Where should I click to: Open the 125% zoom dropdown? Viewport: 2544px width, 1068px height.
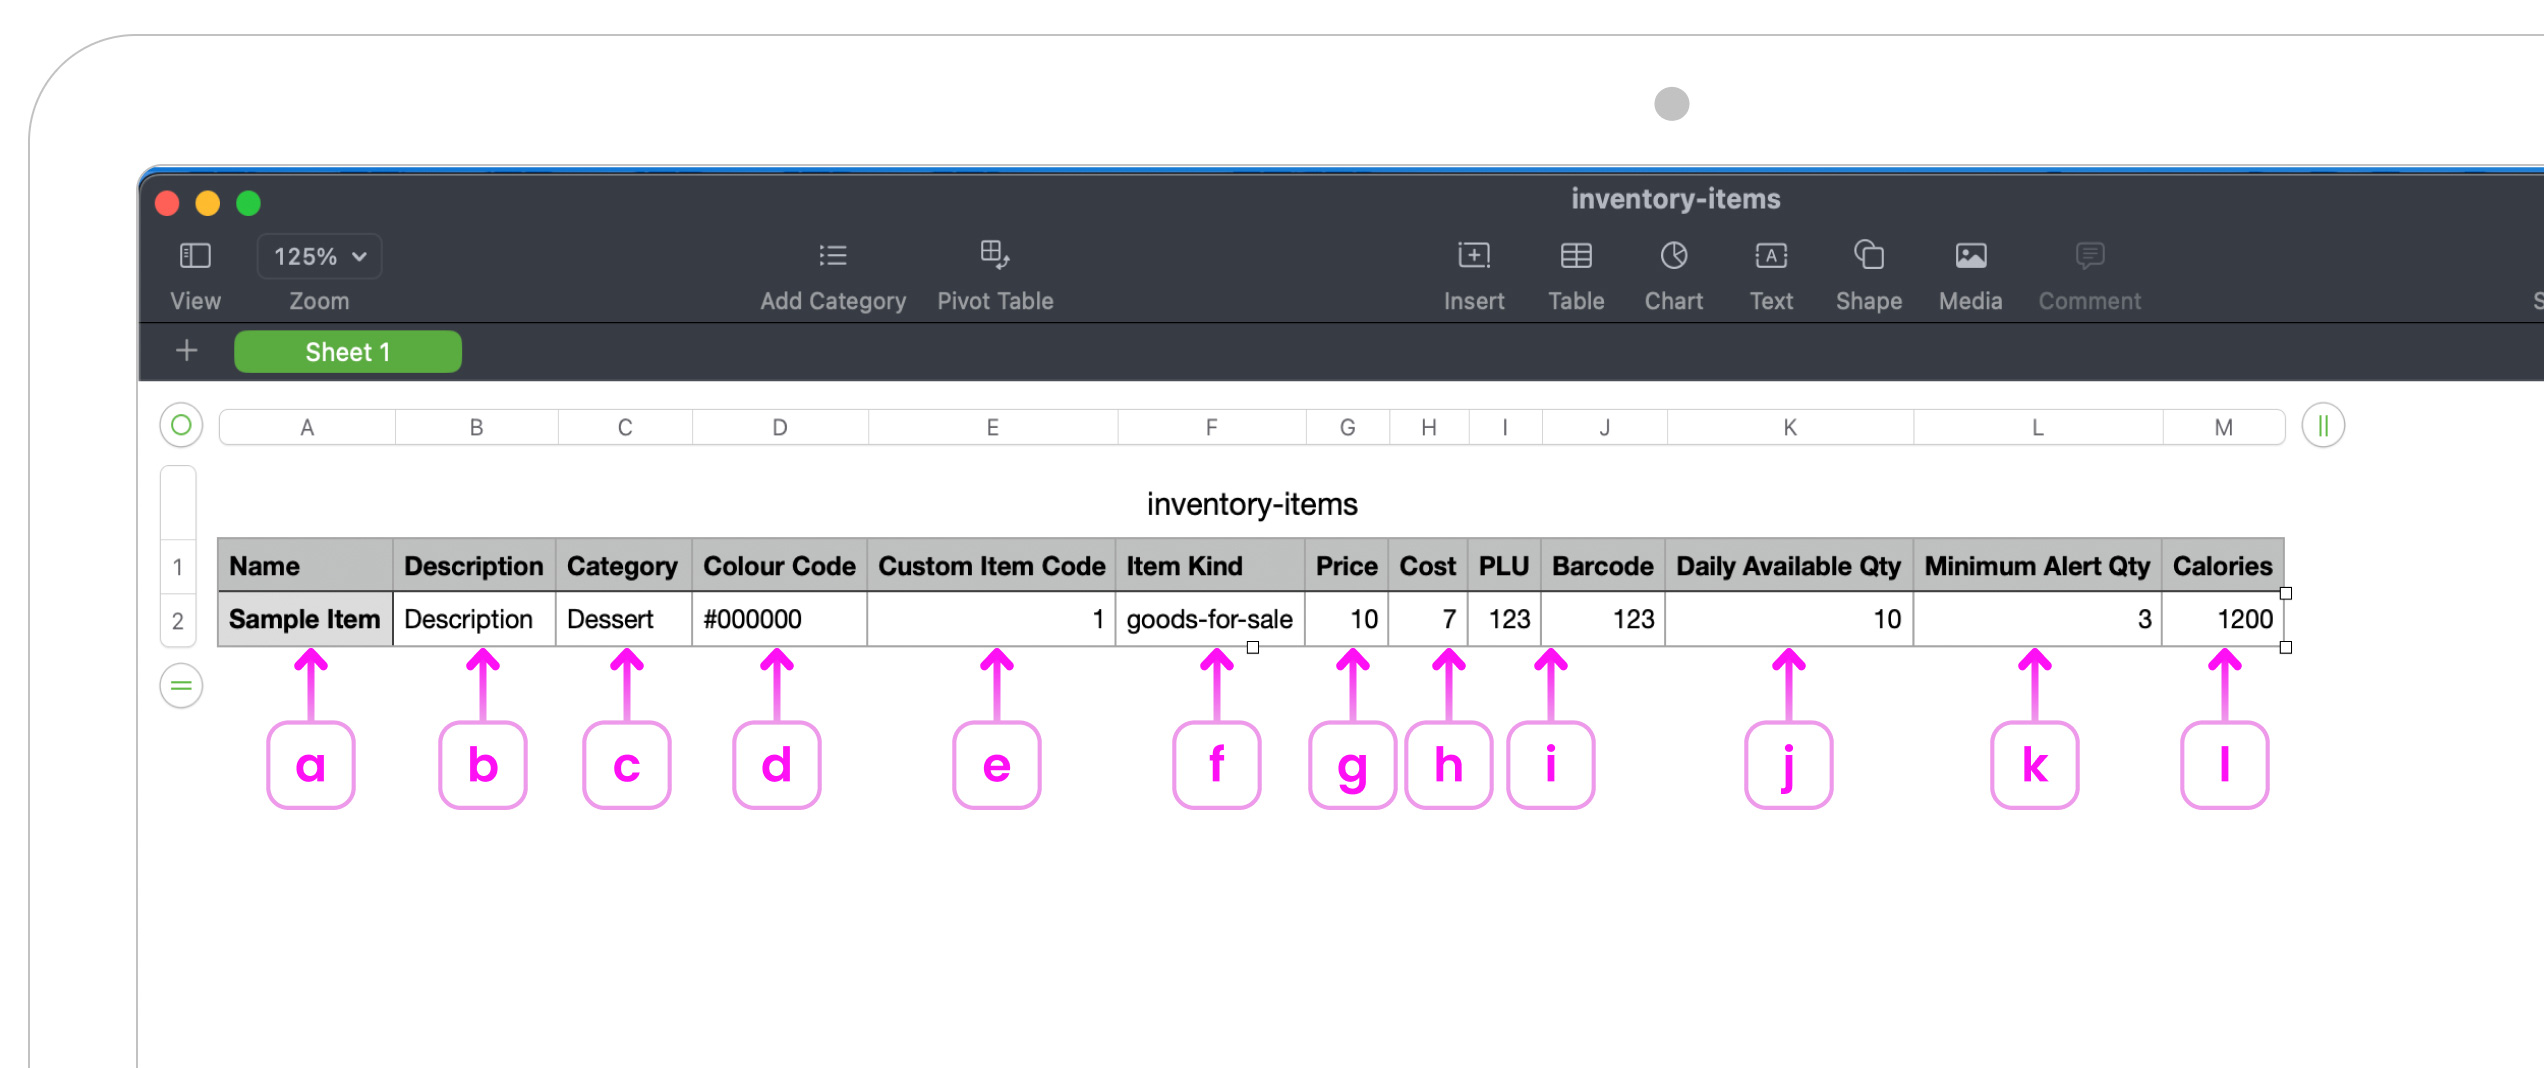tap(318, 256)
